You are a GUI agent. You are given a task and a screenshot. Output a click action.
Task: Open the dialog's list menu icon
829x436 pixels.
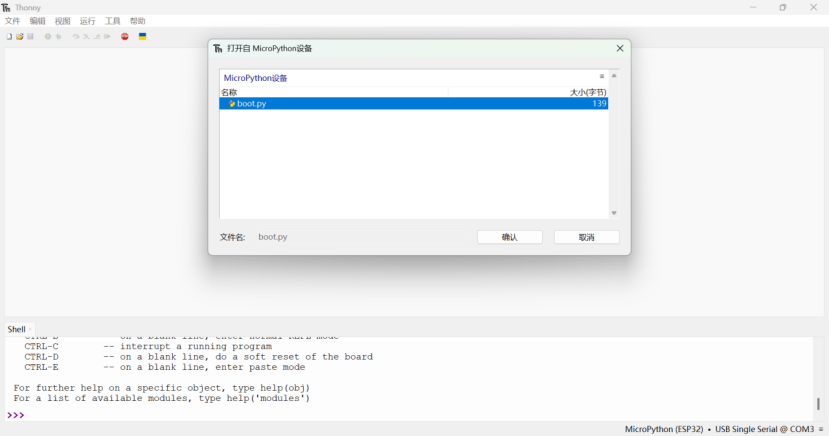pyautogui.click(x=602, y=76)
